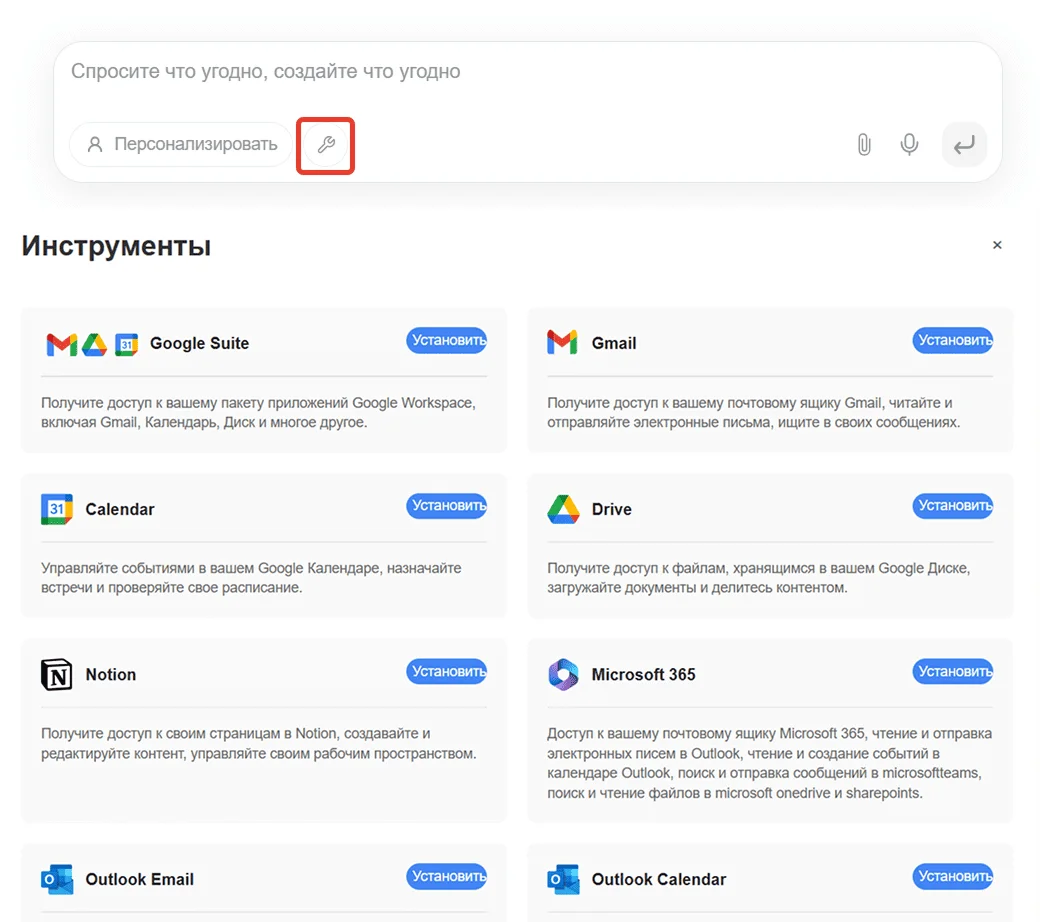The image size is (1040, 922).
Task: Install the Google Suite tool
Action: 446,340
